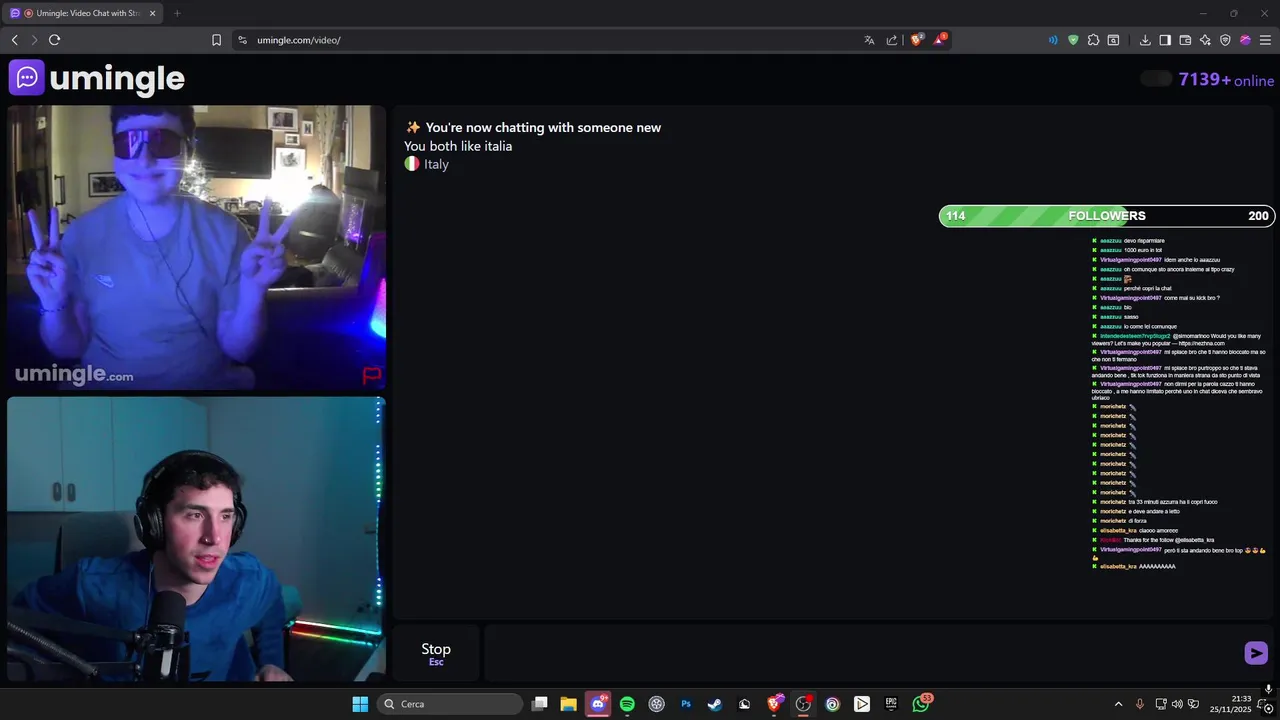
Task: Click the green followers progress bar
Action: tap(1107, 216)
